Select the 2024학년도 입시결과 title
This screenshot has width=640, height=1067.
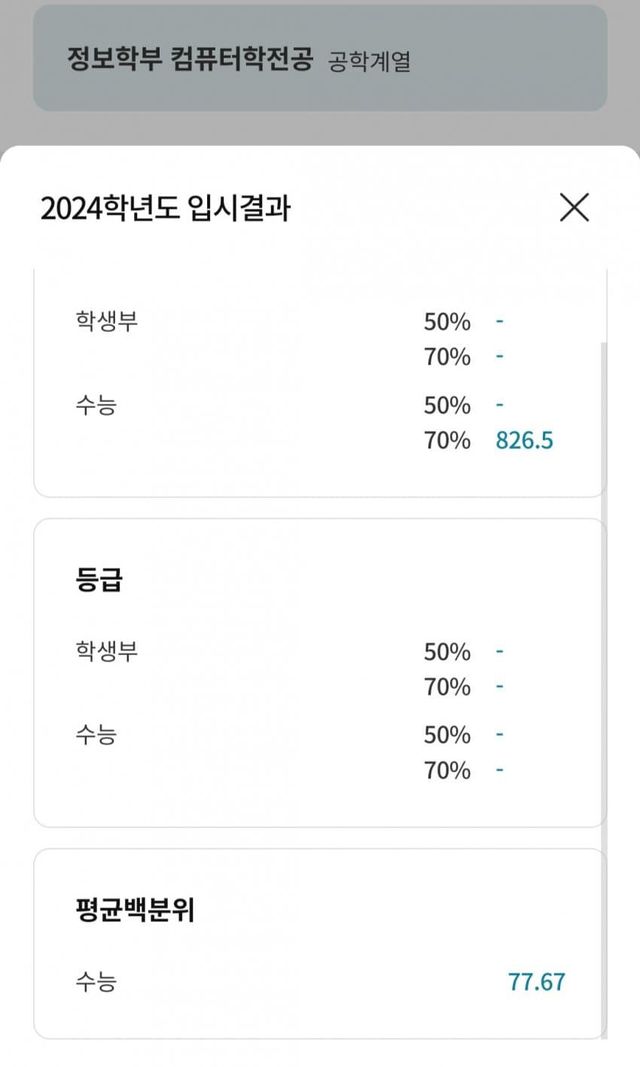[x=165, y=208]
